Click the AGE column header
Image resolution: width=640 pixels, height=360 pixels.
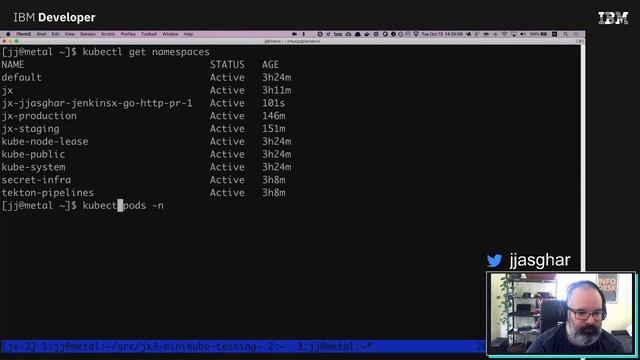tap(270, 64)
